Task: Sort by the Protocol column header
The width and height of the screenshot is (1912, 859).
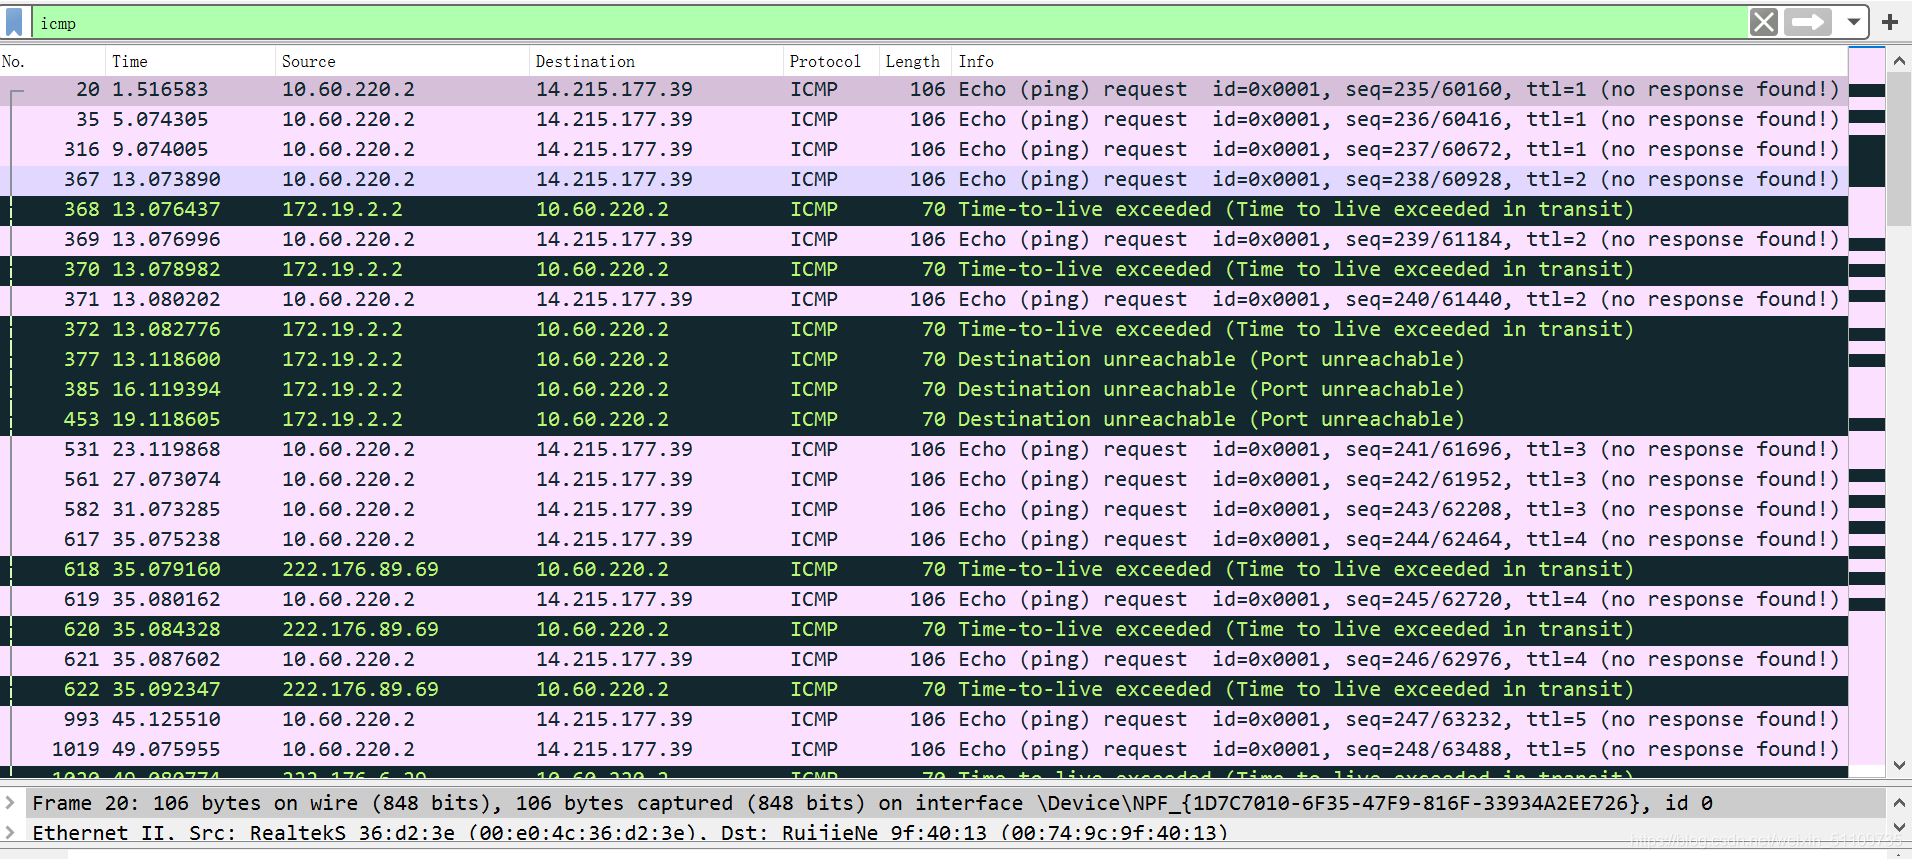Action: tap(831, 61)
